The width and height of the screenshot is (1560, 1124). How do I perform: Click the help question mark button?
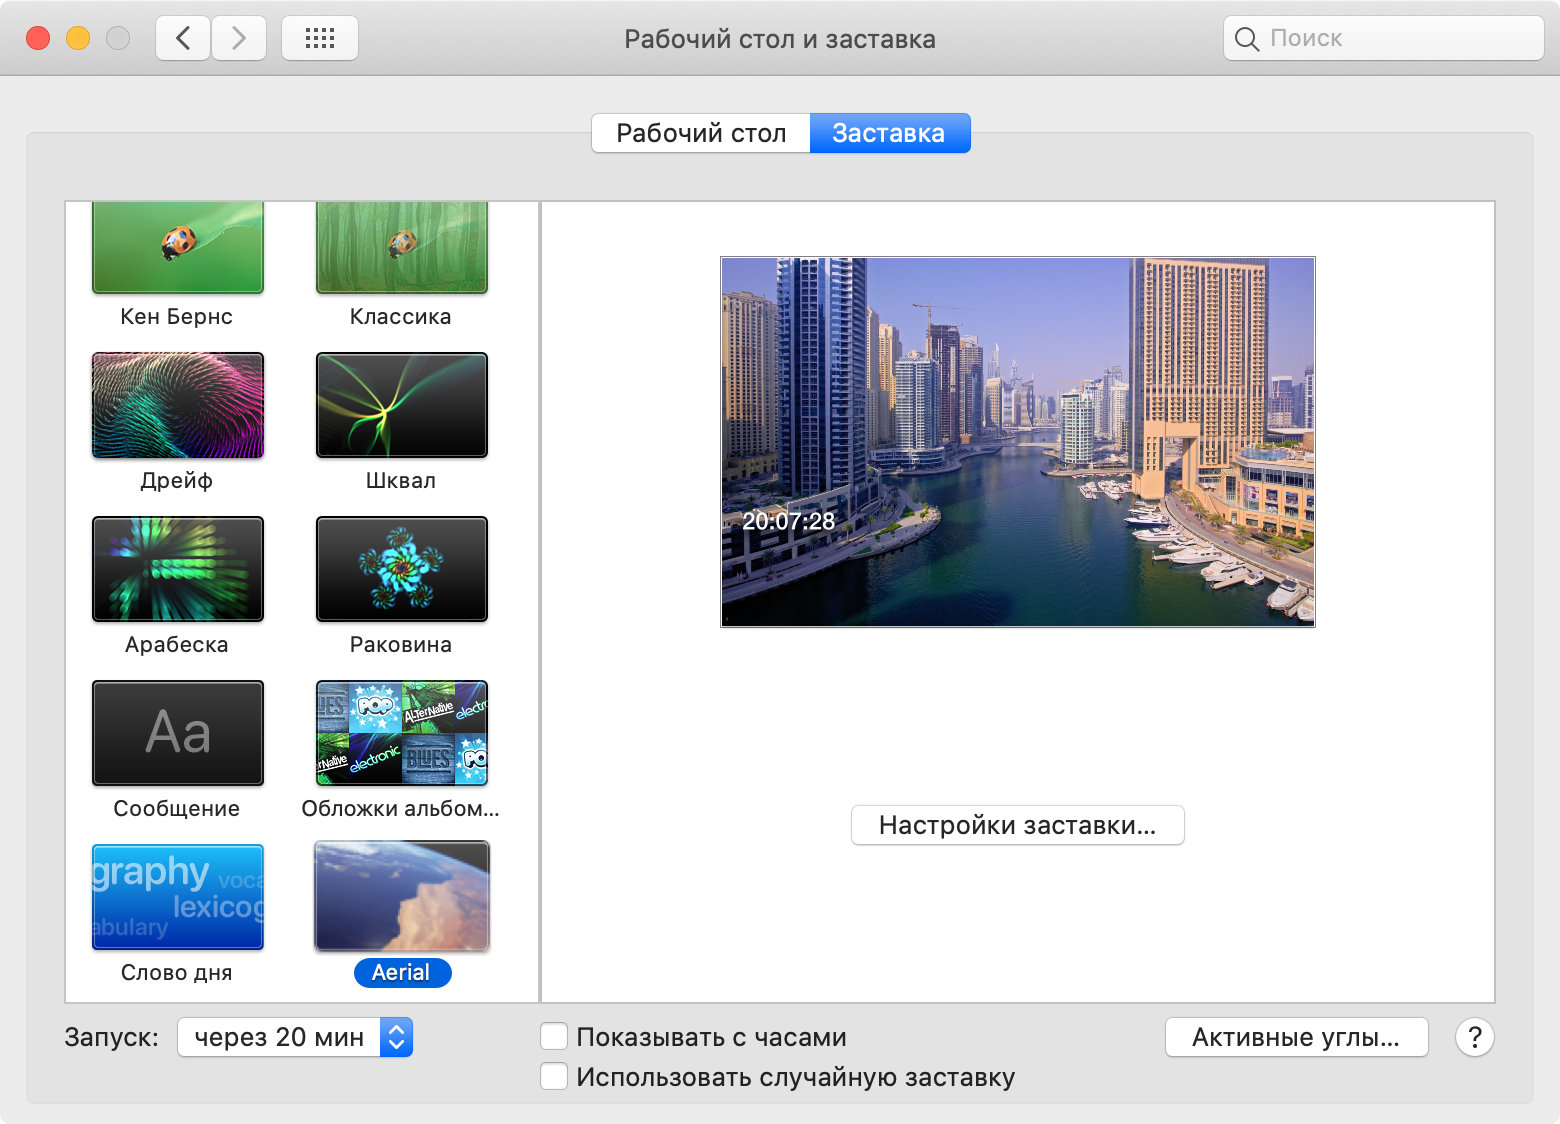(1474, 1037)
